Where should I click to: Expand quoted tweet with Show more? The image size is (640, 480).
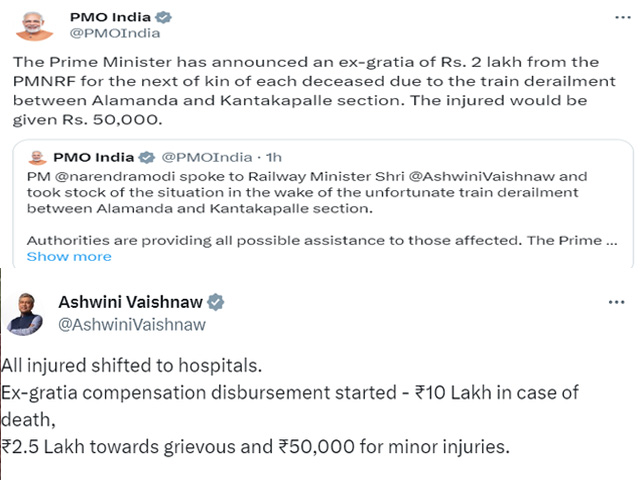coord(69,256)
